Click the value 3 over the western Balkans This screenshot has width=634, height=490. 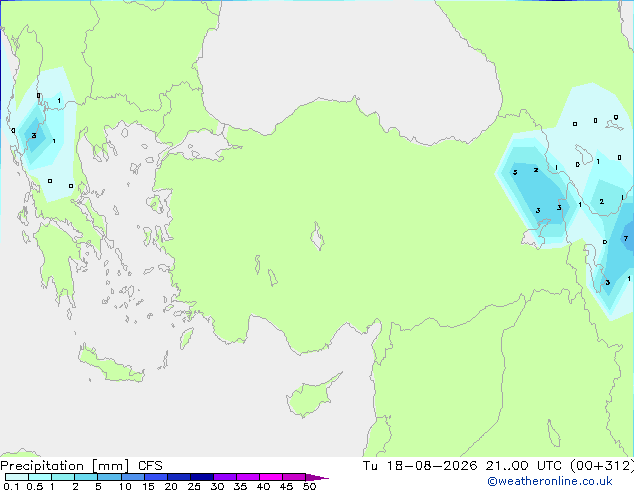tap(34, 135)
